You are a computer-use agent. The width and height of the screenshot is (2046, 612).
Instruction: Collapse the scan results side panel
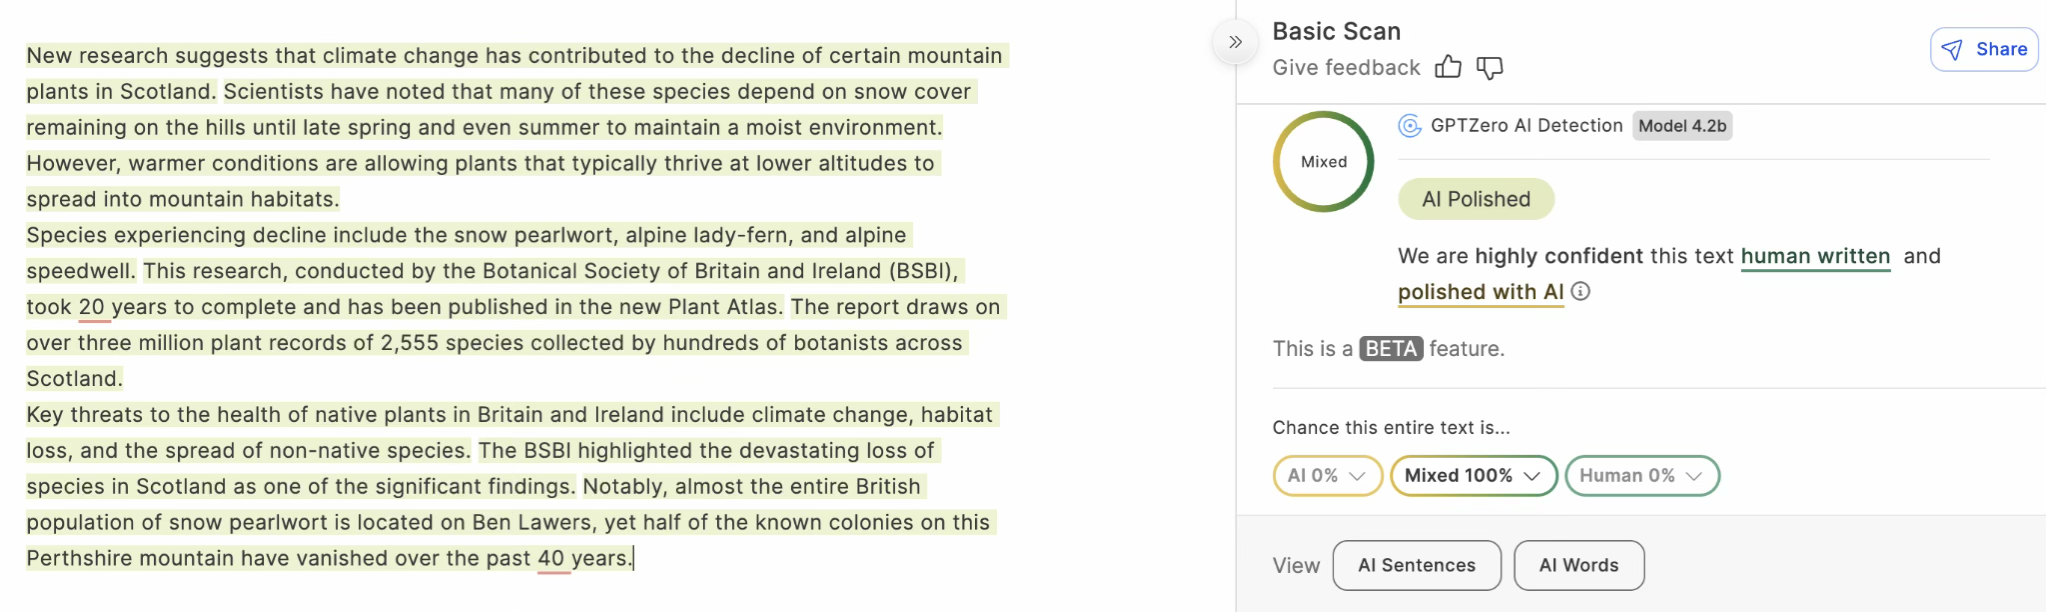click(1235, 42)
